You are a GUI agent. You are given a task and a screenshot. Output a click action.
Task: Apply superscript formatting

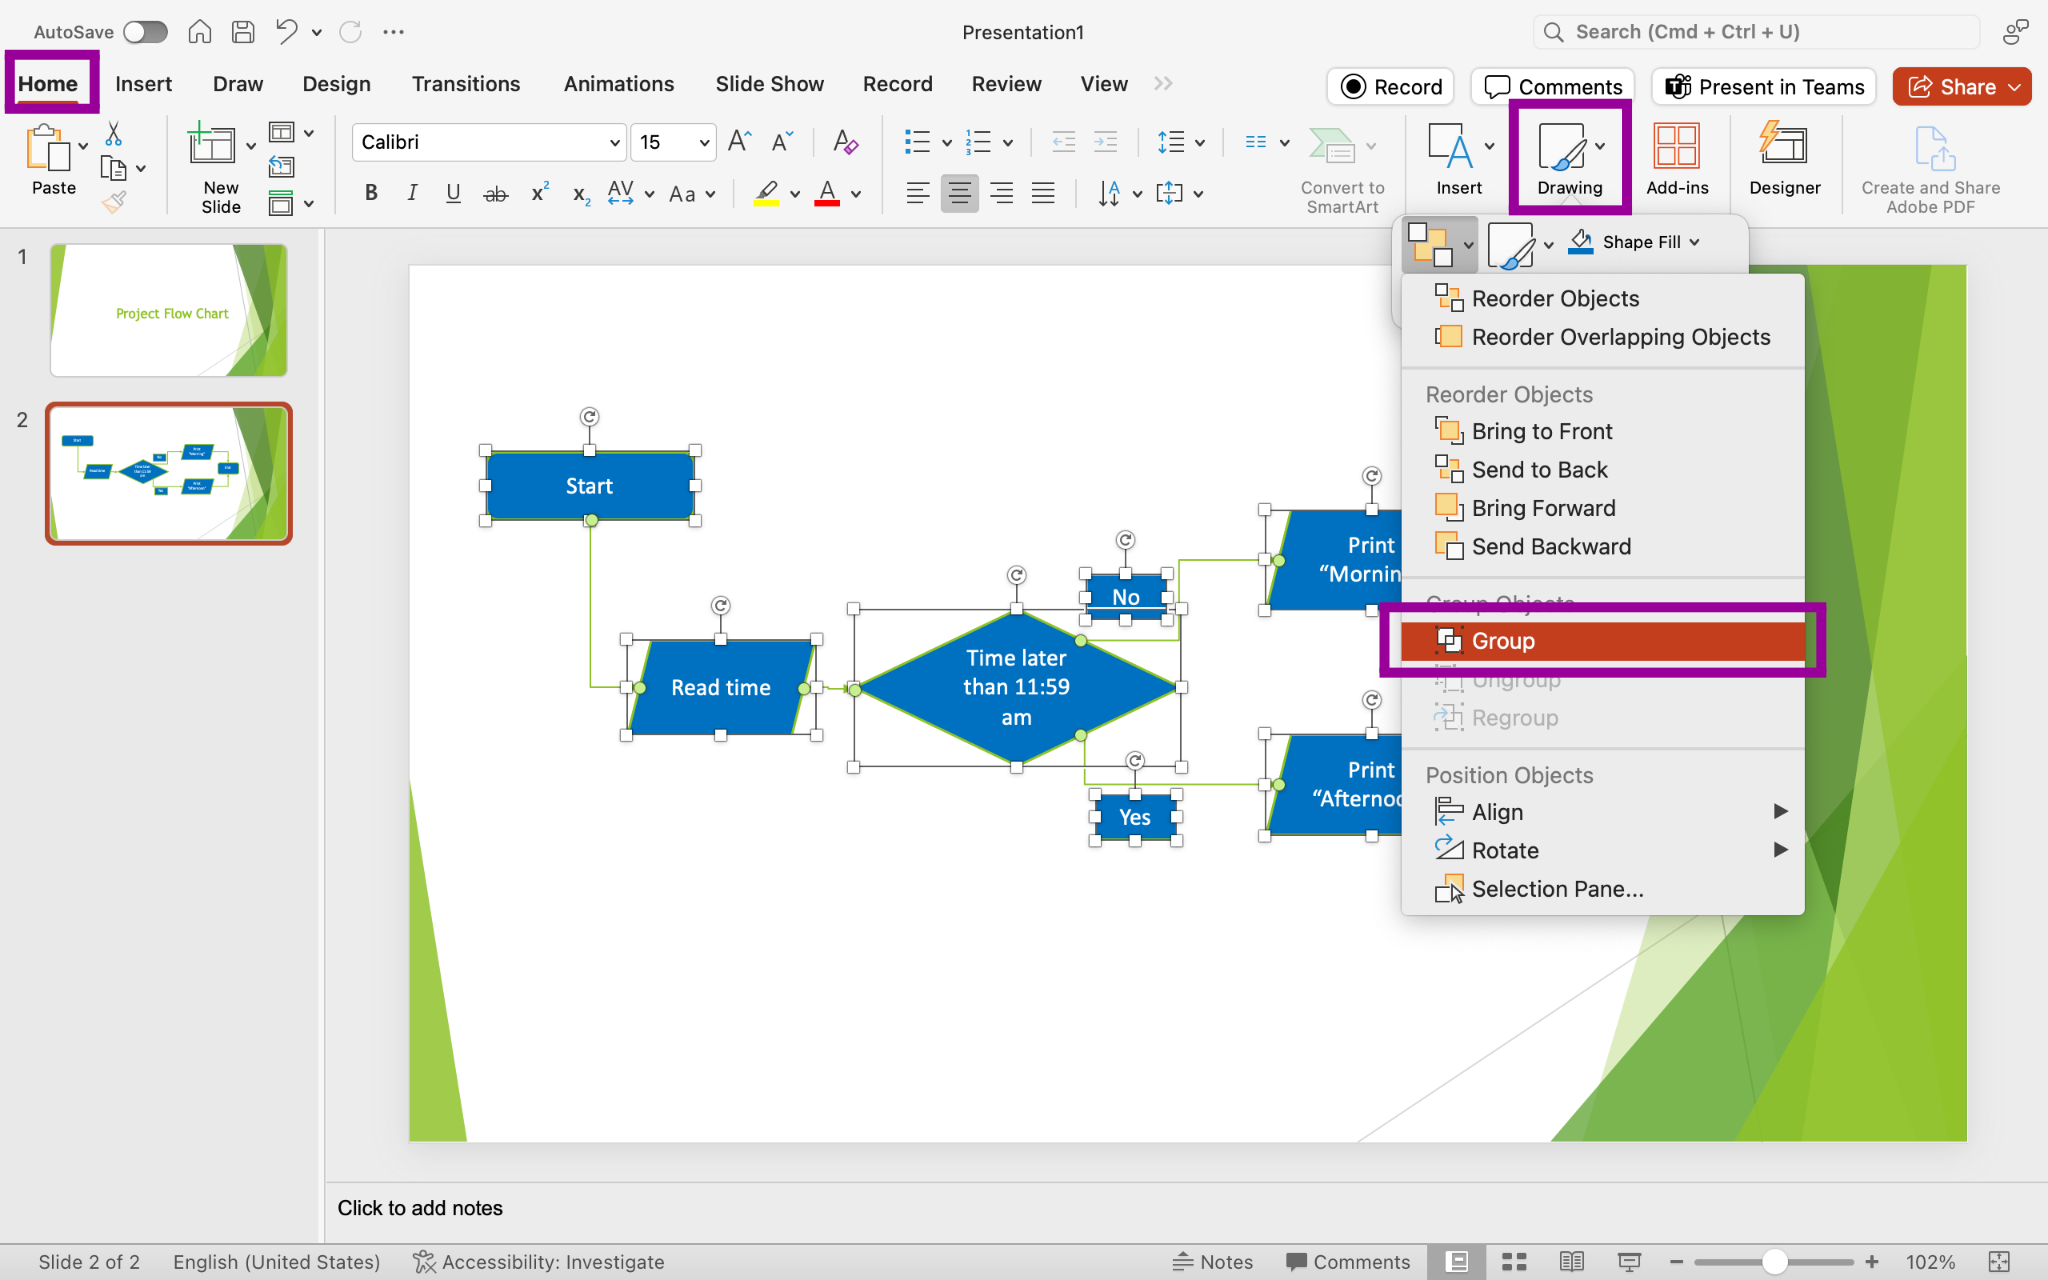[x=540, y=192]
